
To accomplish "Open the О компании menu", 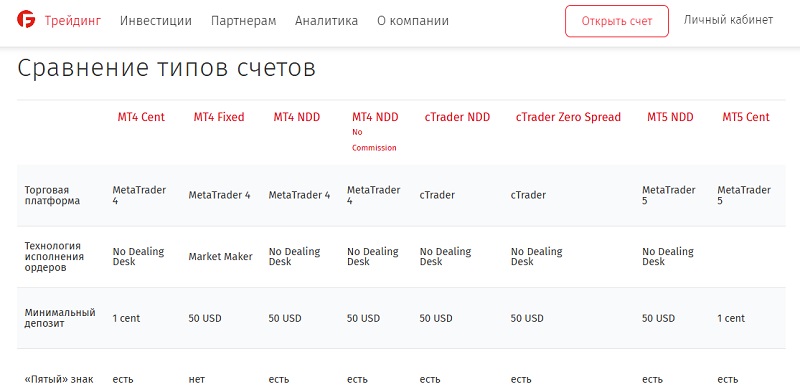I will 413,21.
